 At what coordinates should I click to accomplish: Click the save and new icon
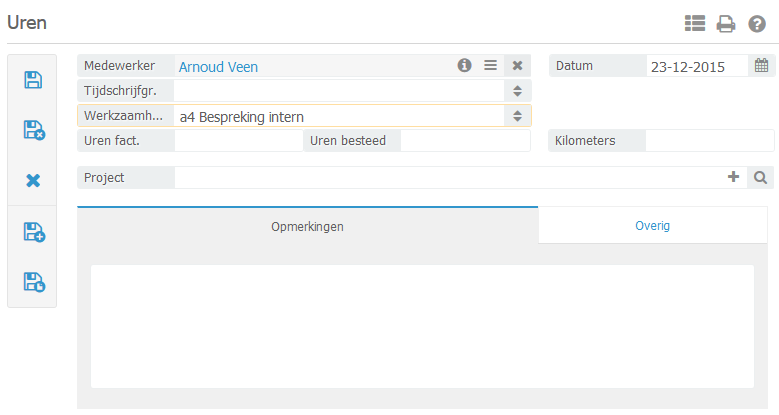pyautogui.click(x=33, y=232)
